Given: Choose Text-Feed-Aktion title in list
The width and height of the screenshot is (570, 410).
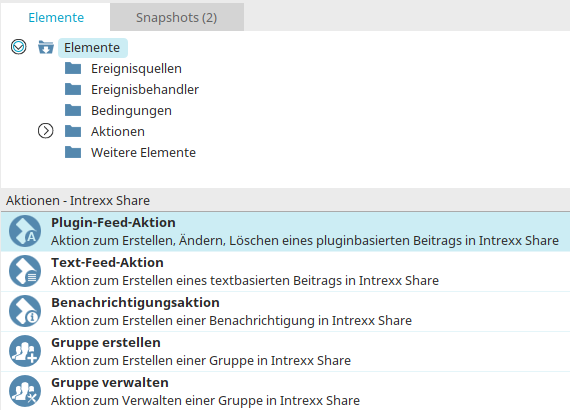Looking at the screenshot, I should [x=107, y=262].
